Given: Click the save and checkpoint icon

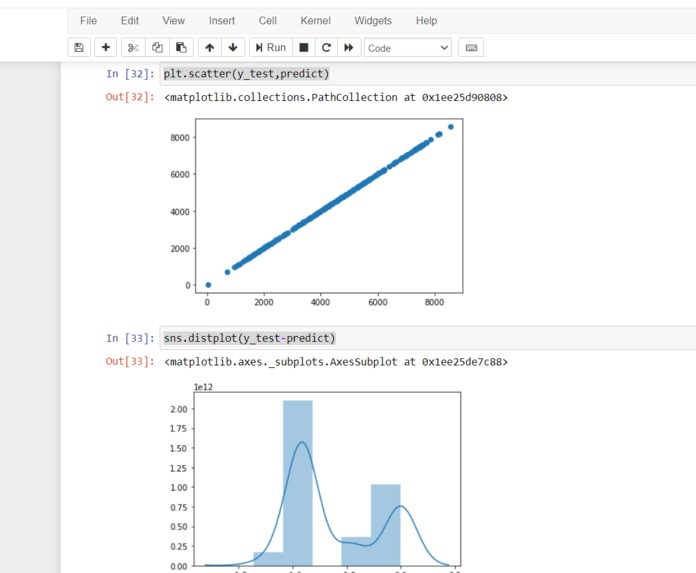Looking at the screenshot, I should tap(79, 47).
